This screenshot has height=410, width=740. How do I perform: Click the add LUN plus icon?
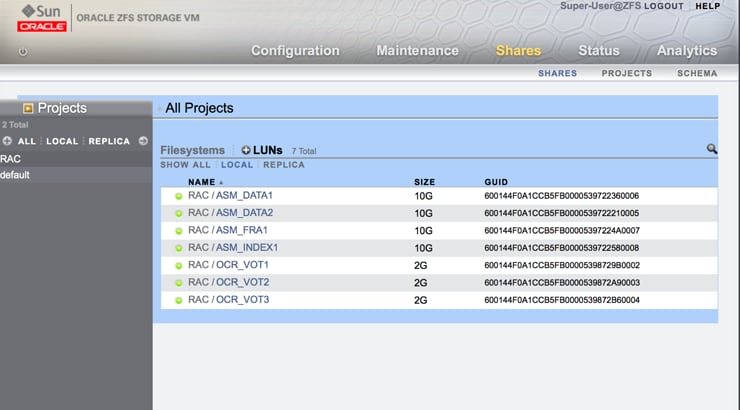(246, 150)
